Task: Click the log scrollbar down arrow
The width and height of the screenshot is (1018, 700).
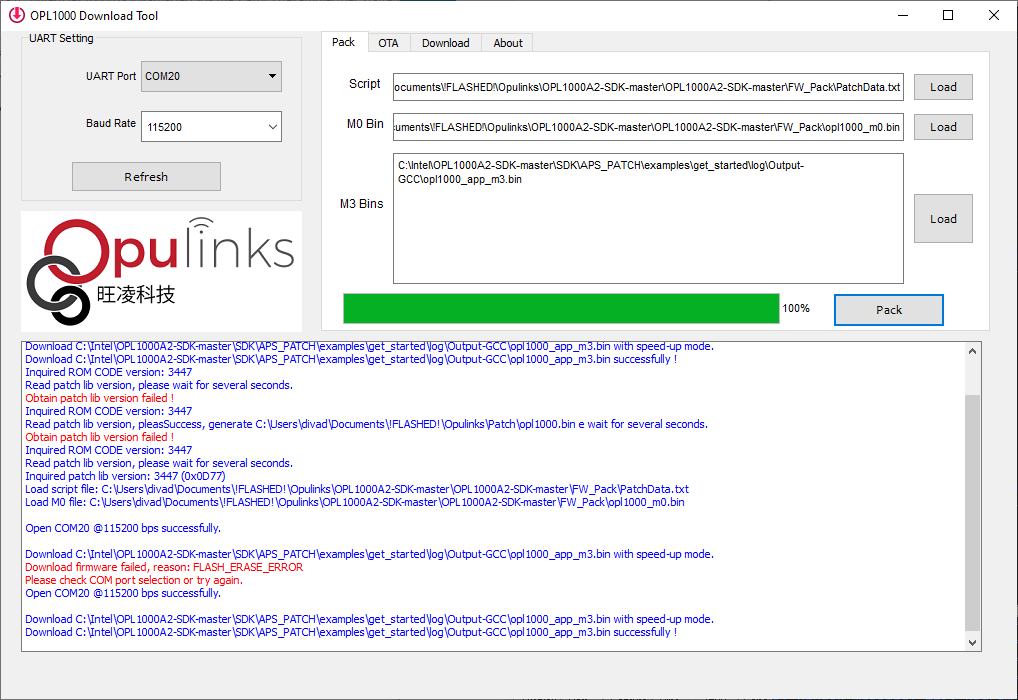Action: point(972,642)
